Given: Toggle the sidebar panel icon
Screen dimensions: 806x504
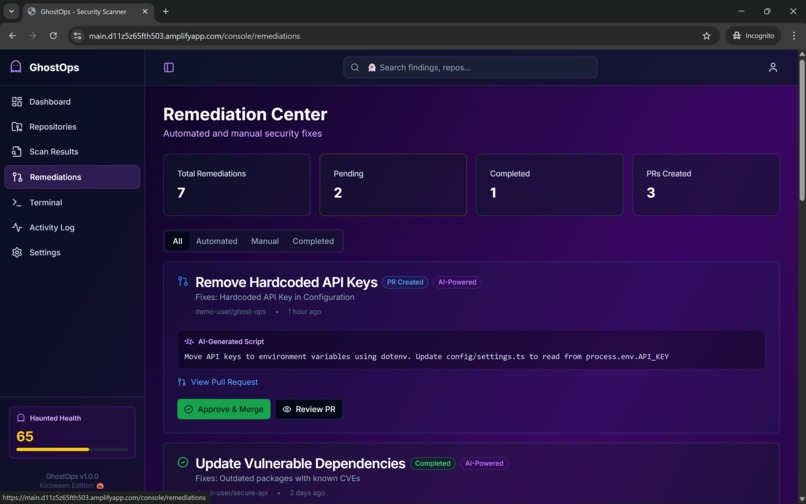Looking at the screenshot, I should (169, 67).
